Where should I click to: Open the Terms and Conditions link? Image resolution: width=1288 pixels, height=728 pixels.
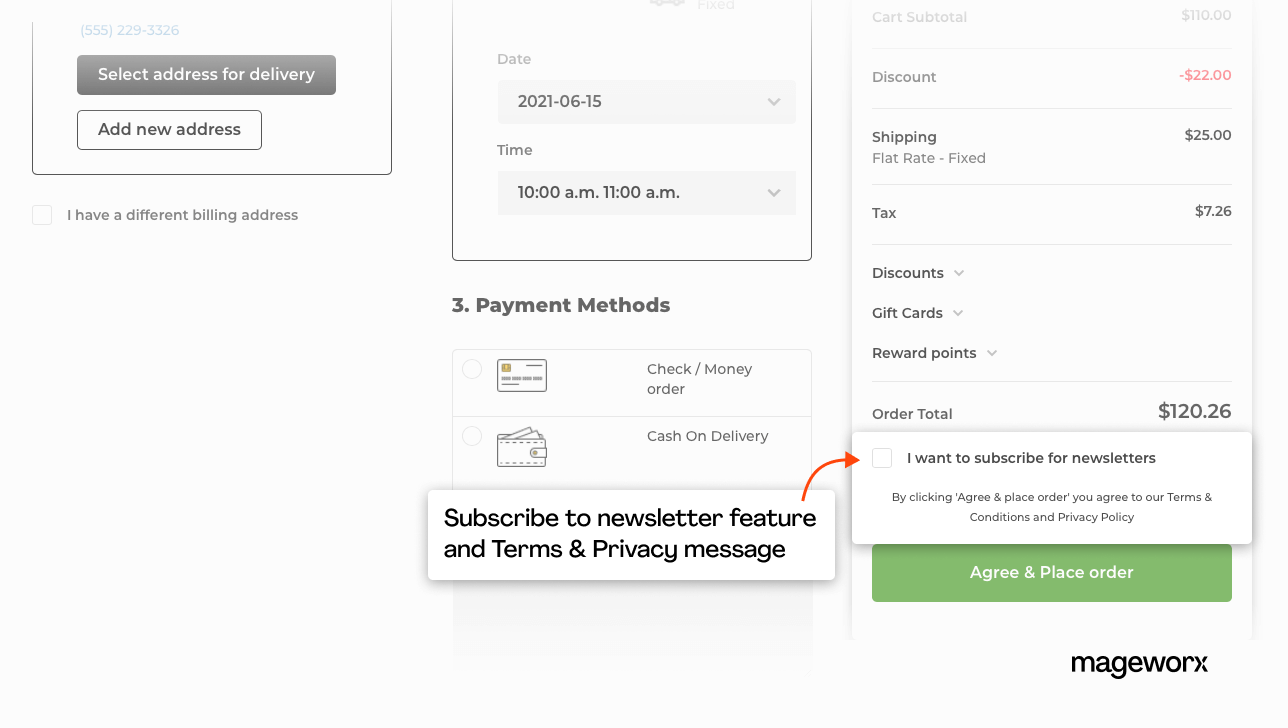(1188, 497)
